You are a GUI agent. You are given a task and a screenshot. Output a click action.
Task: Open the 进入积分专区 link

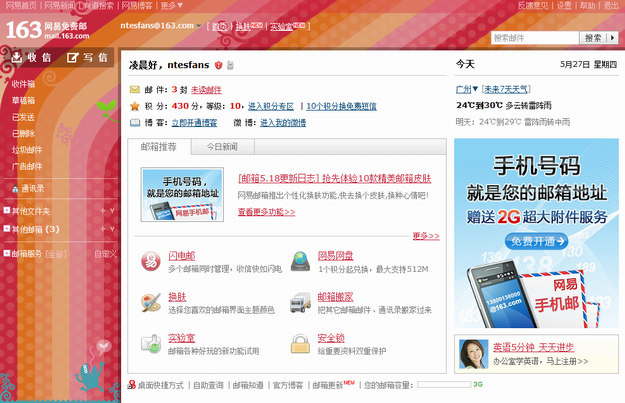[x=271, y=106]
